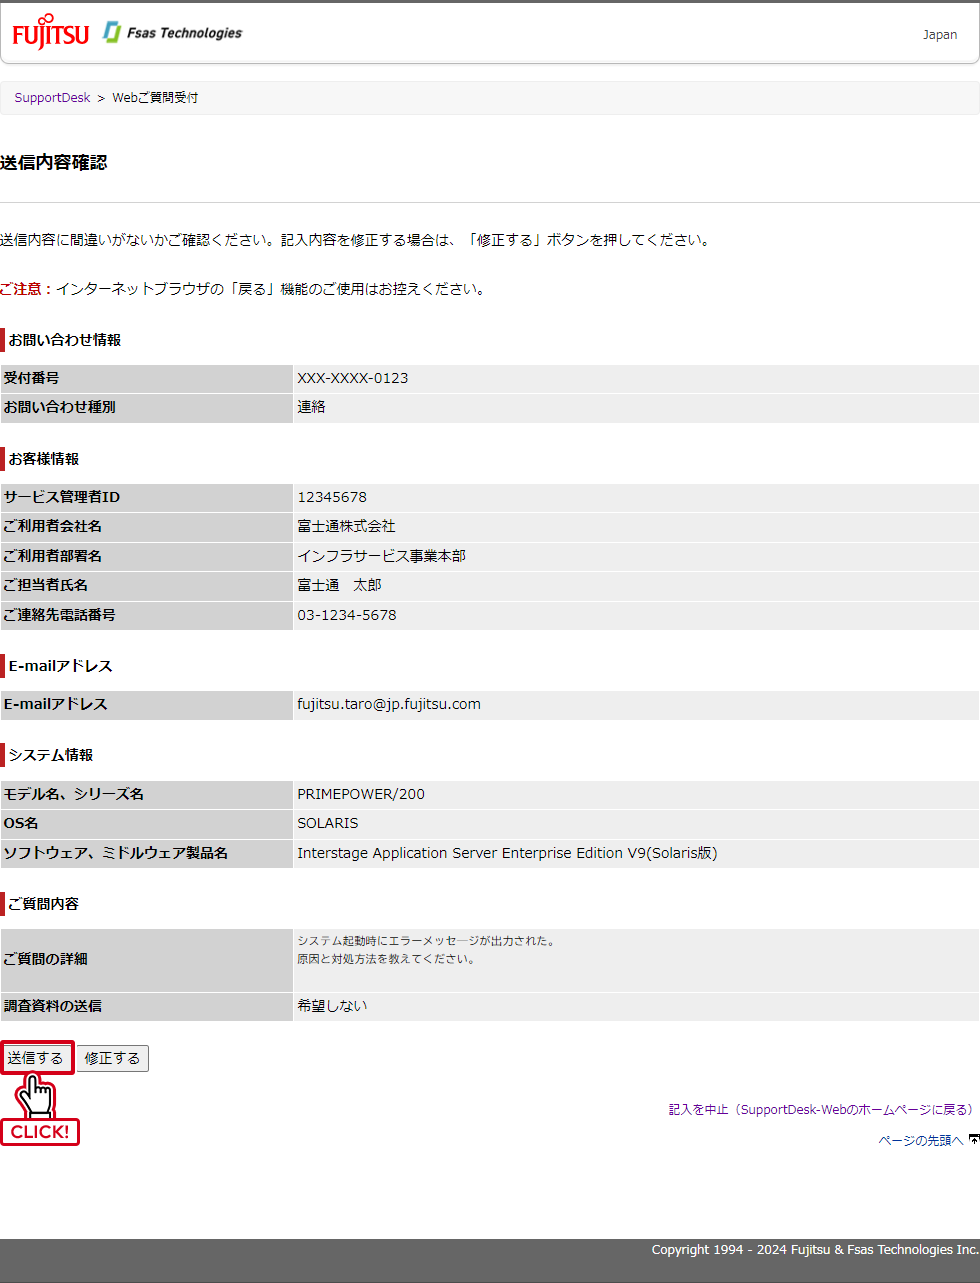
Task: Click the 調査資料の送信 label
Action: pyautogui.click(x=52, y=1006)
